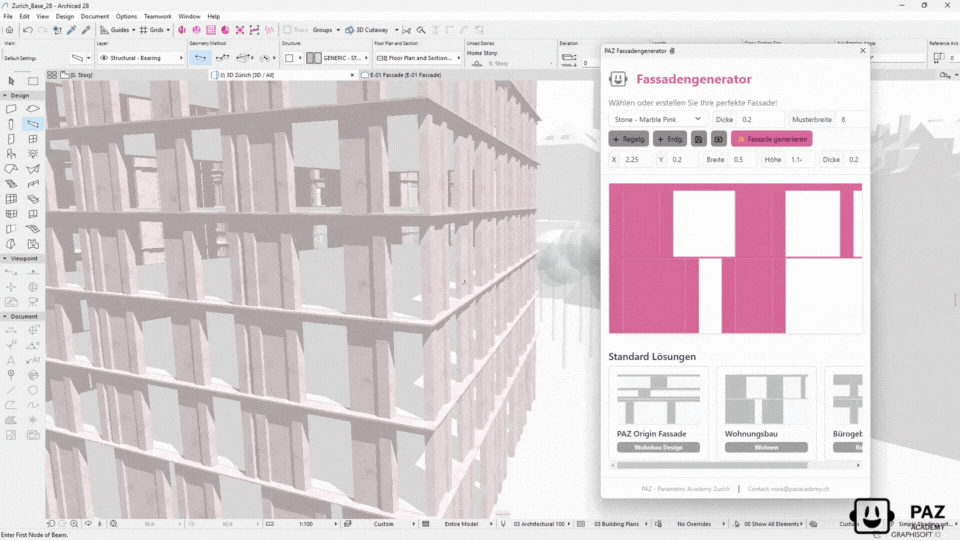Click the horizontal scrollbar under Standard Lösungen
960x540 pixels.
pyautogui.click(x=712, y=465)
